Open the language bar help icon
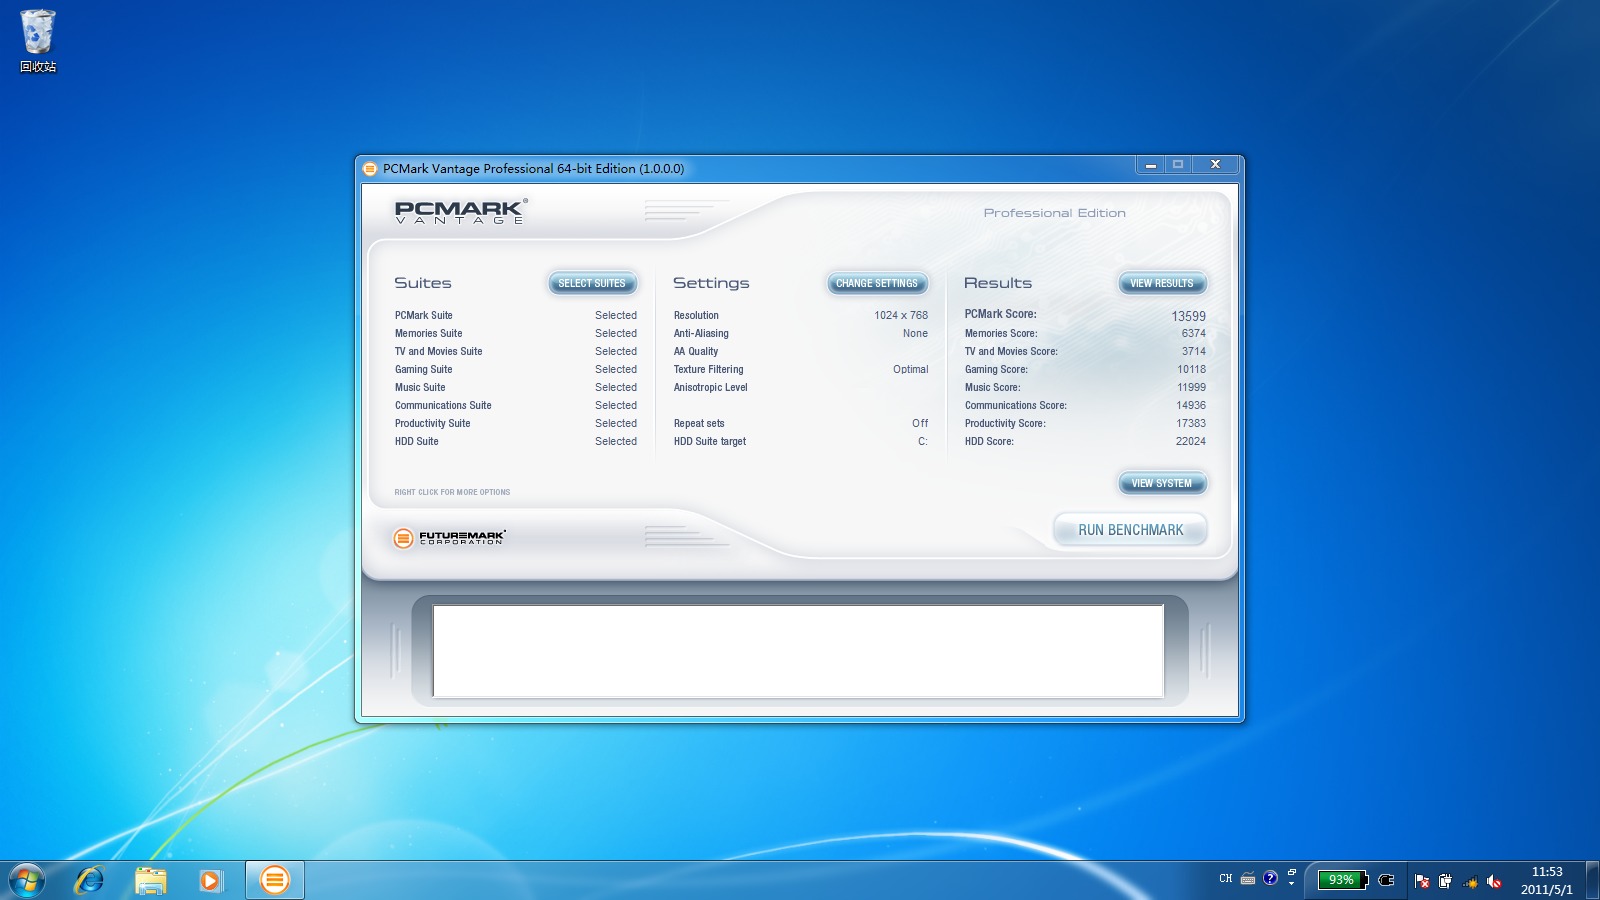1600x900 pixels. point(1270,878)
